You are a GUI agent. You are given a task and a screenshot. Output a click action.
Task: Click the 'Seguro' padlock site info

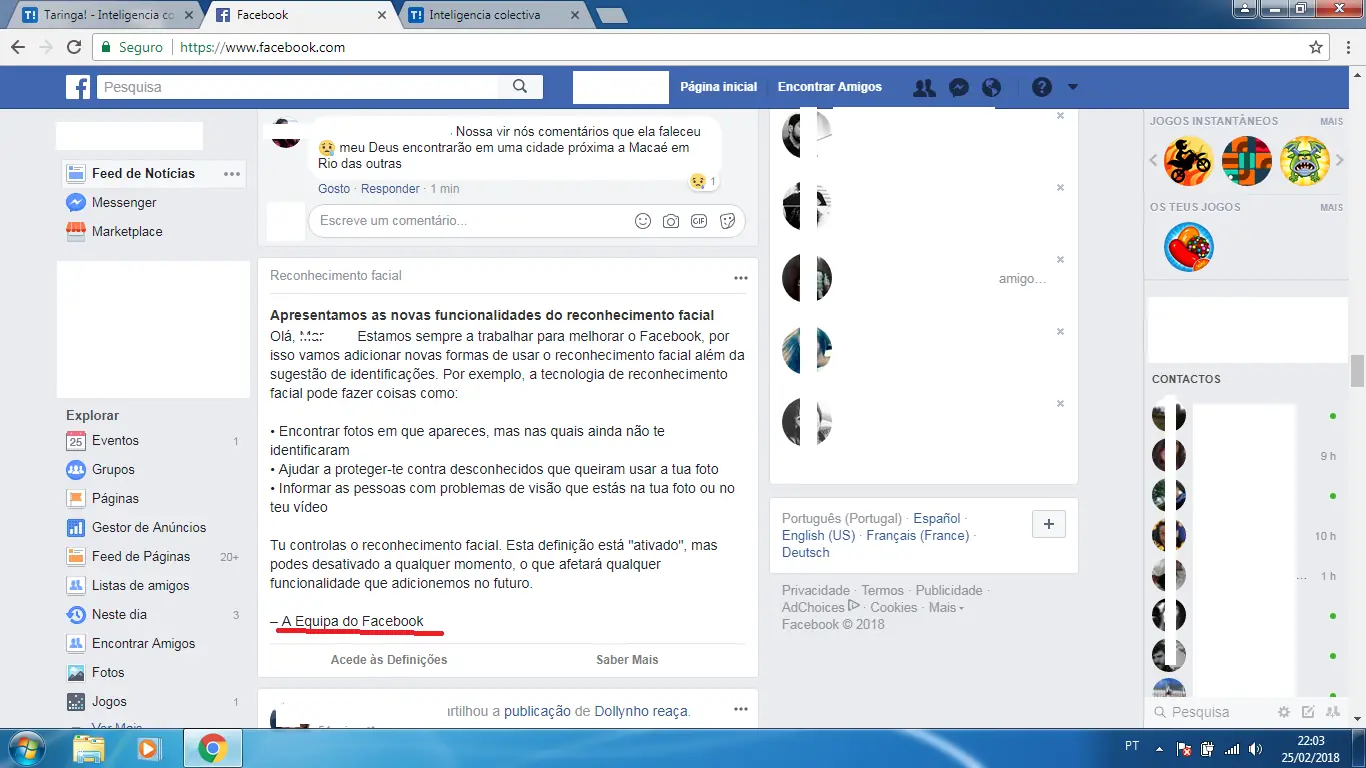coord(131,47)
